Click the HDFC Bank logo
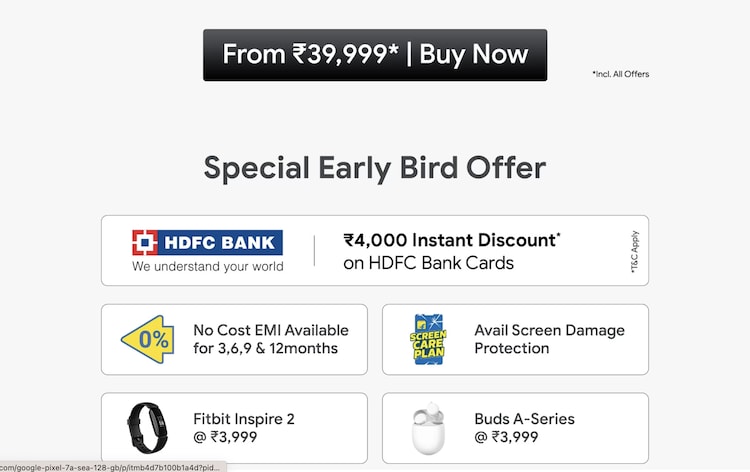Viewport: 750px width, 472px height. point(207,242)
